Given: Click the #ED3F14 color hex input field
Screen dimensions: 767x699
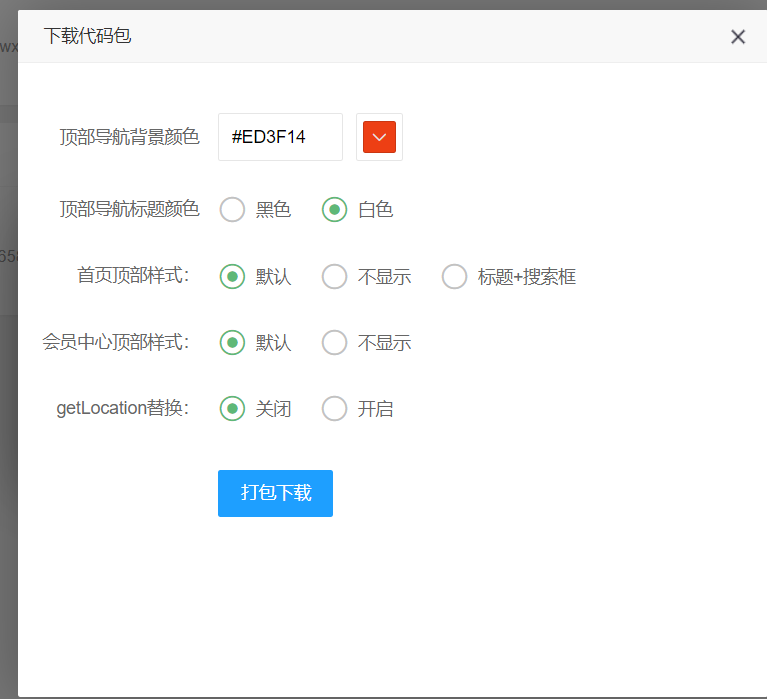Looking at the screenshot, I should tap(280, 137).
